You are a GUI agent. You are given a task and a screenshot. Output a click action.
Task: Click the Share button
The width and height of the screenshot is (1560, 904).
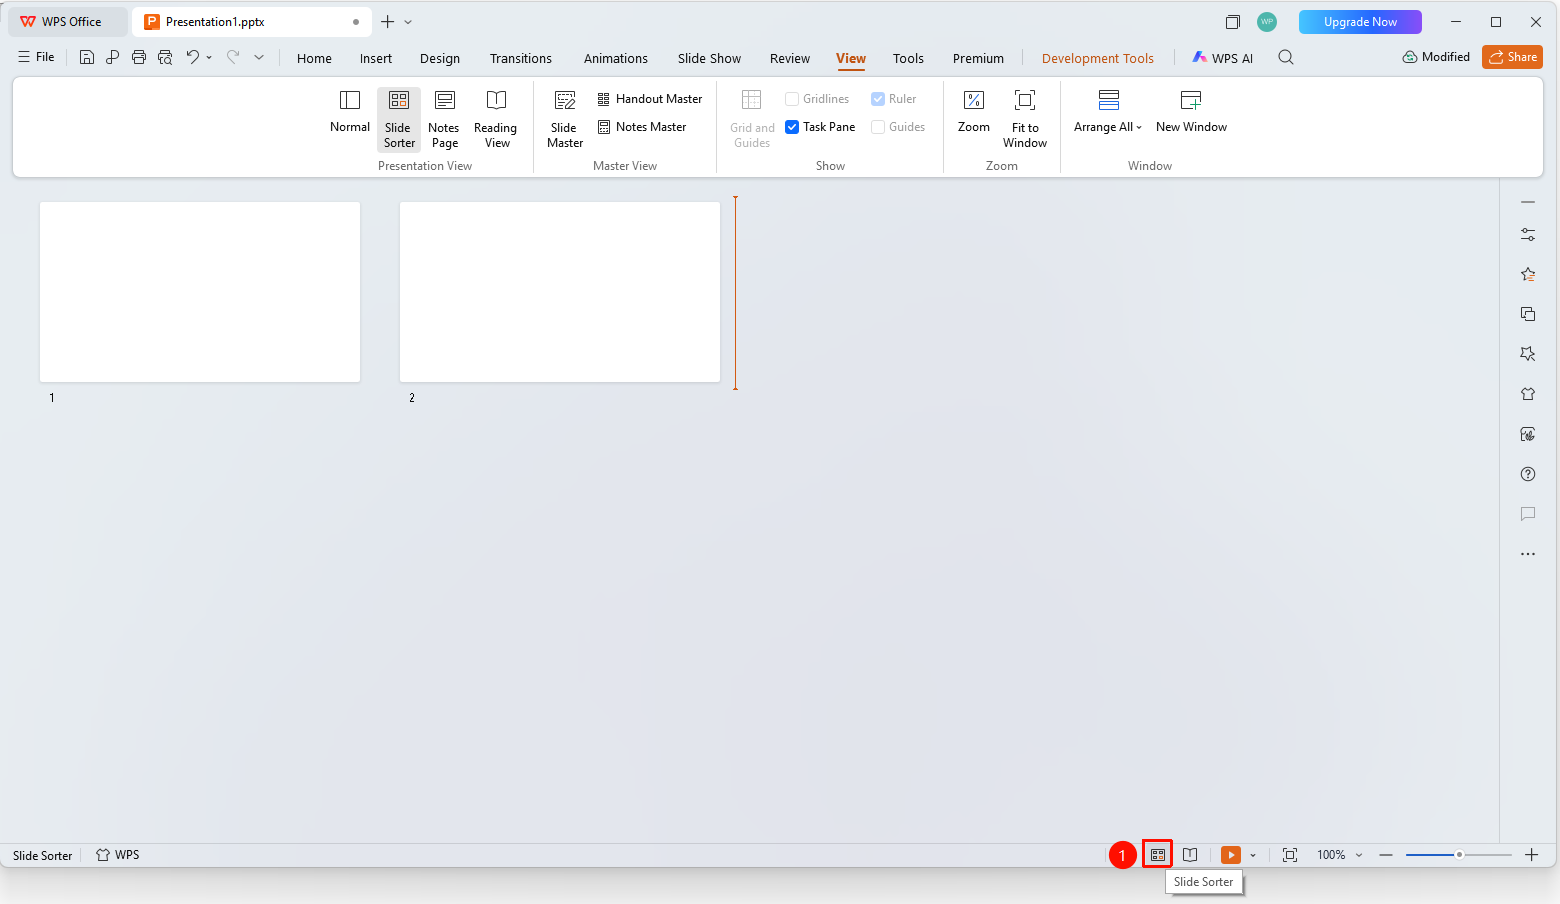(x=1512, y=57)
